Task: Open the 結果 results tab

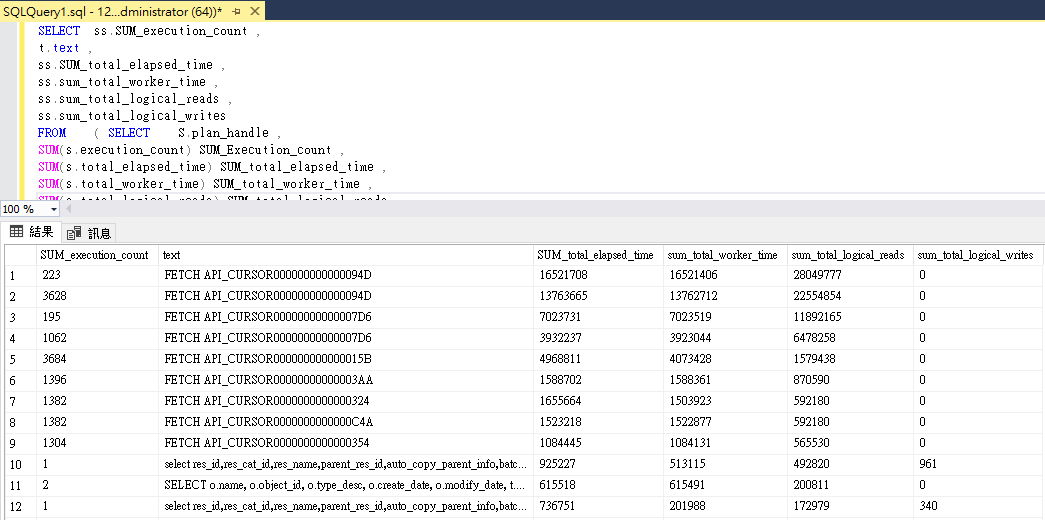Action: click(32, 232)
